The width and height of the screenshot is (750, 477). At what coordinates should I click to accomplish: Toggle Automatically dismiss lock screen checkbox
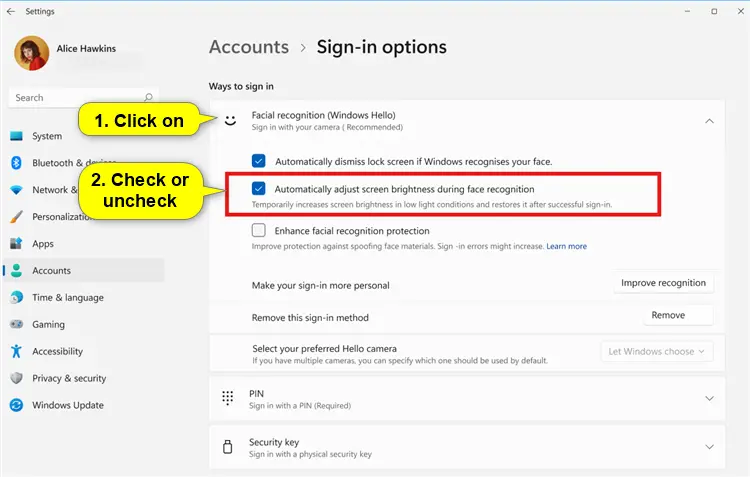259,161
